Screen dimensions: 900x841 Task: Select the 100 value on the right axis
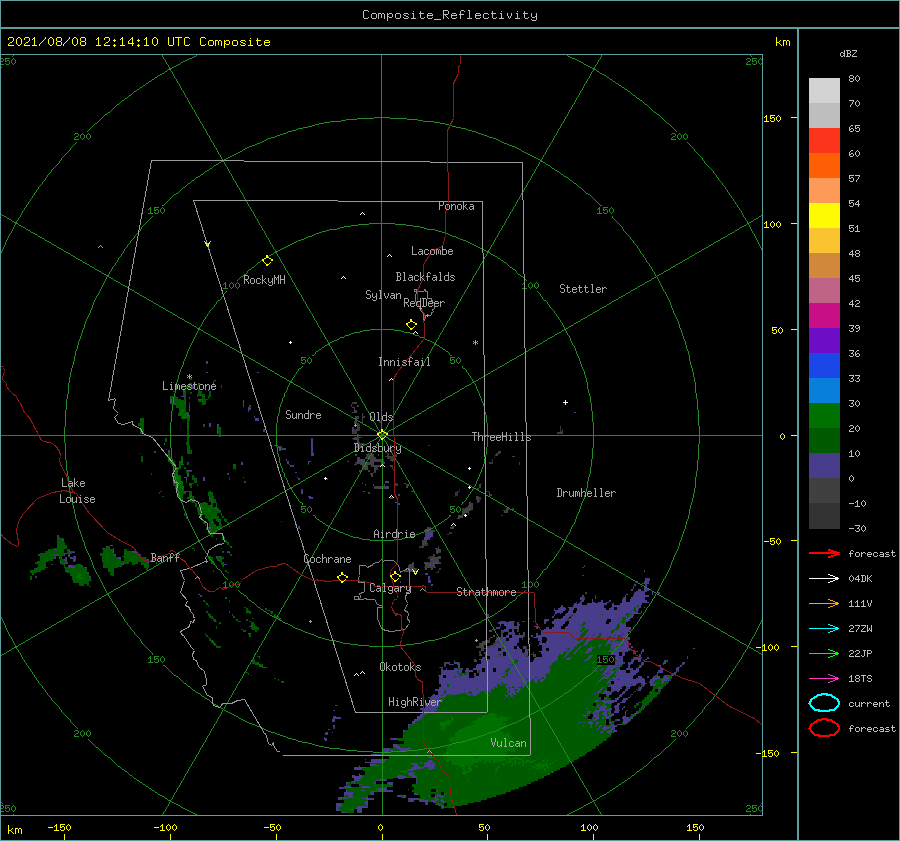point(772,224)
